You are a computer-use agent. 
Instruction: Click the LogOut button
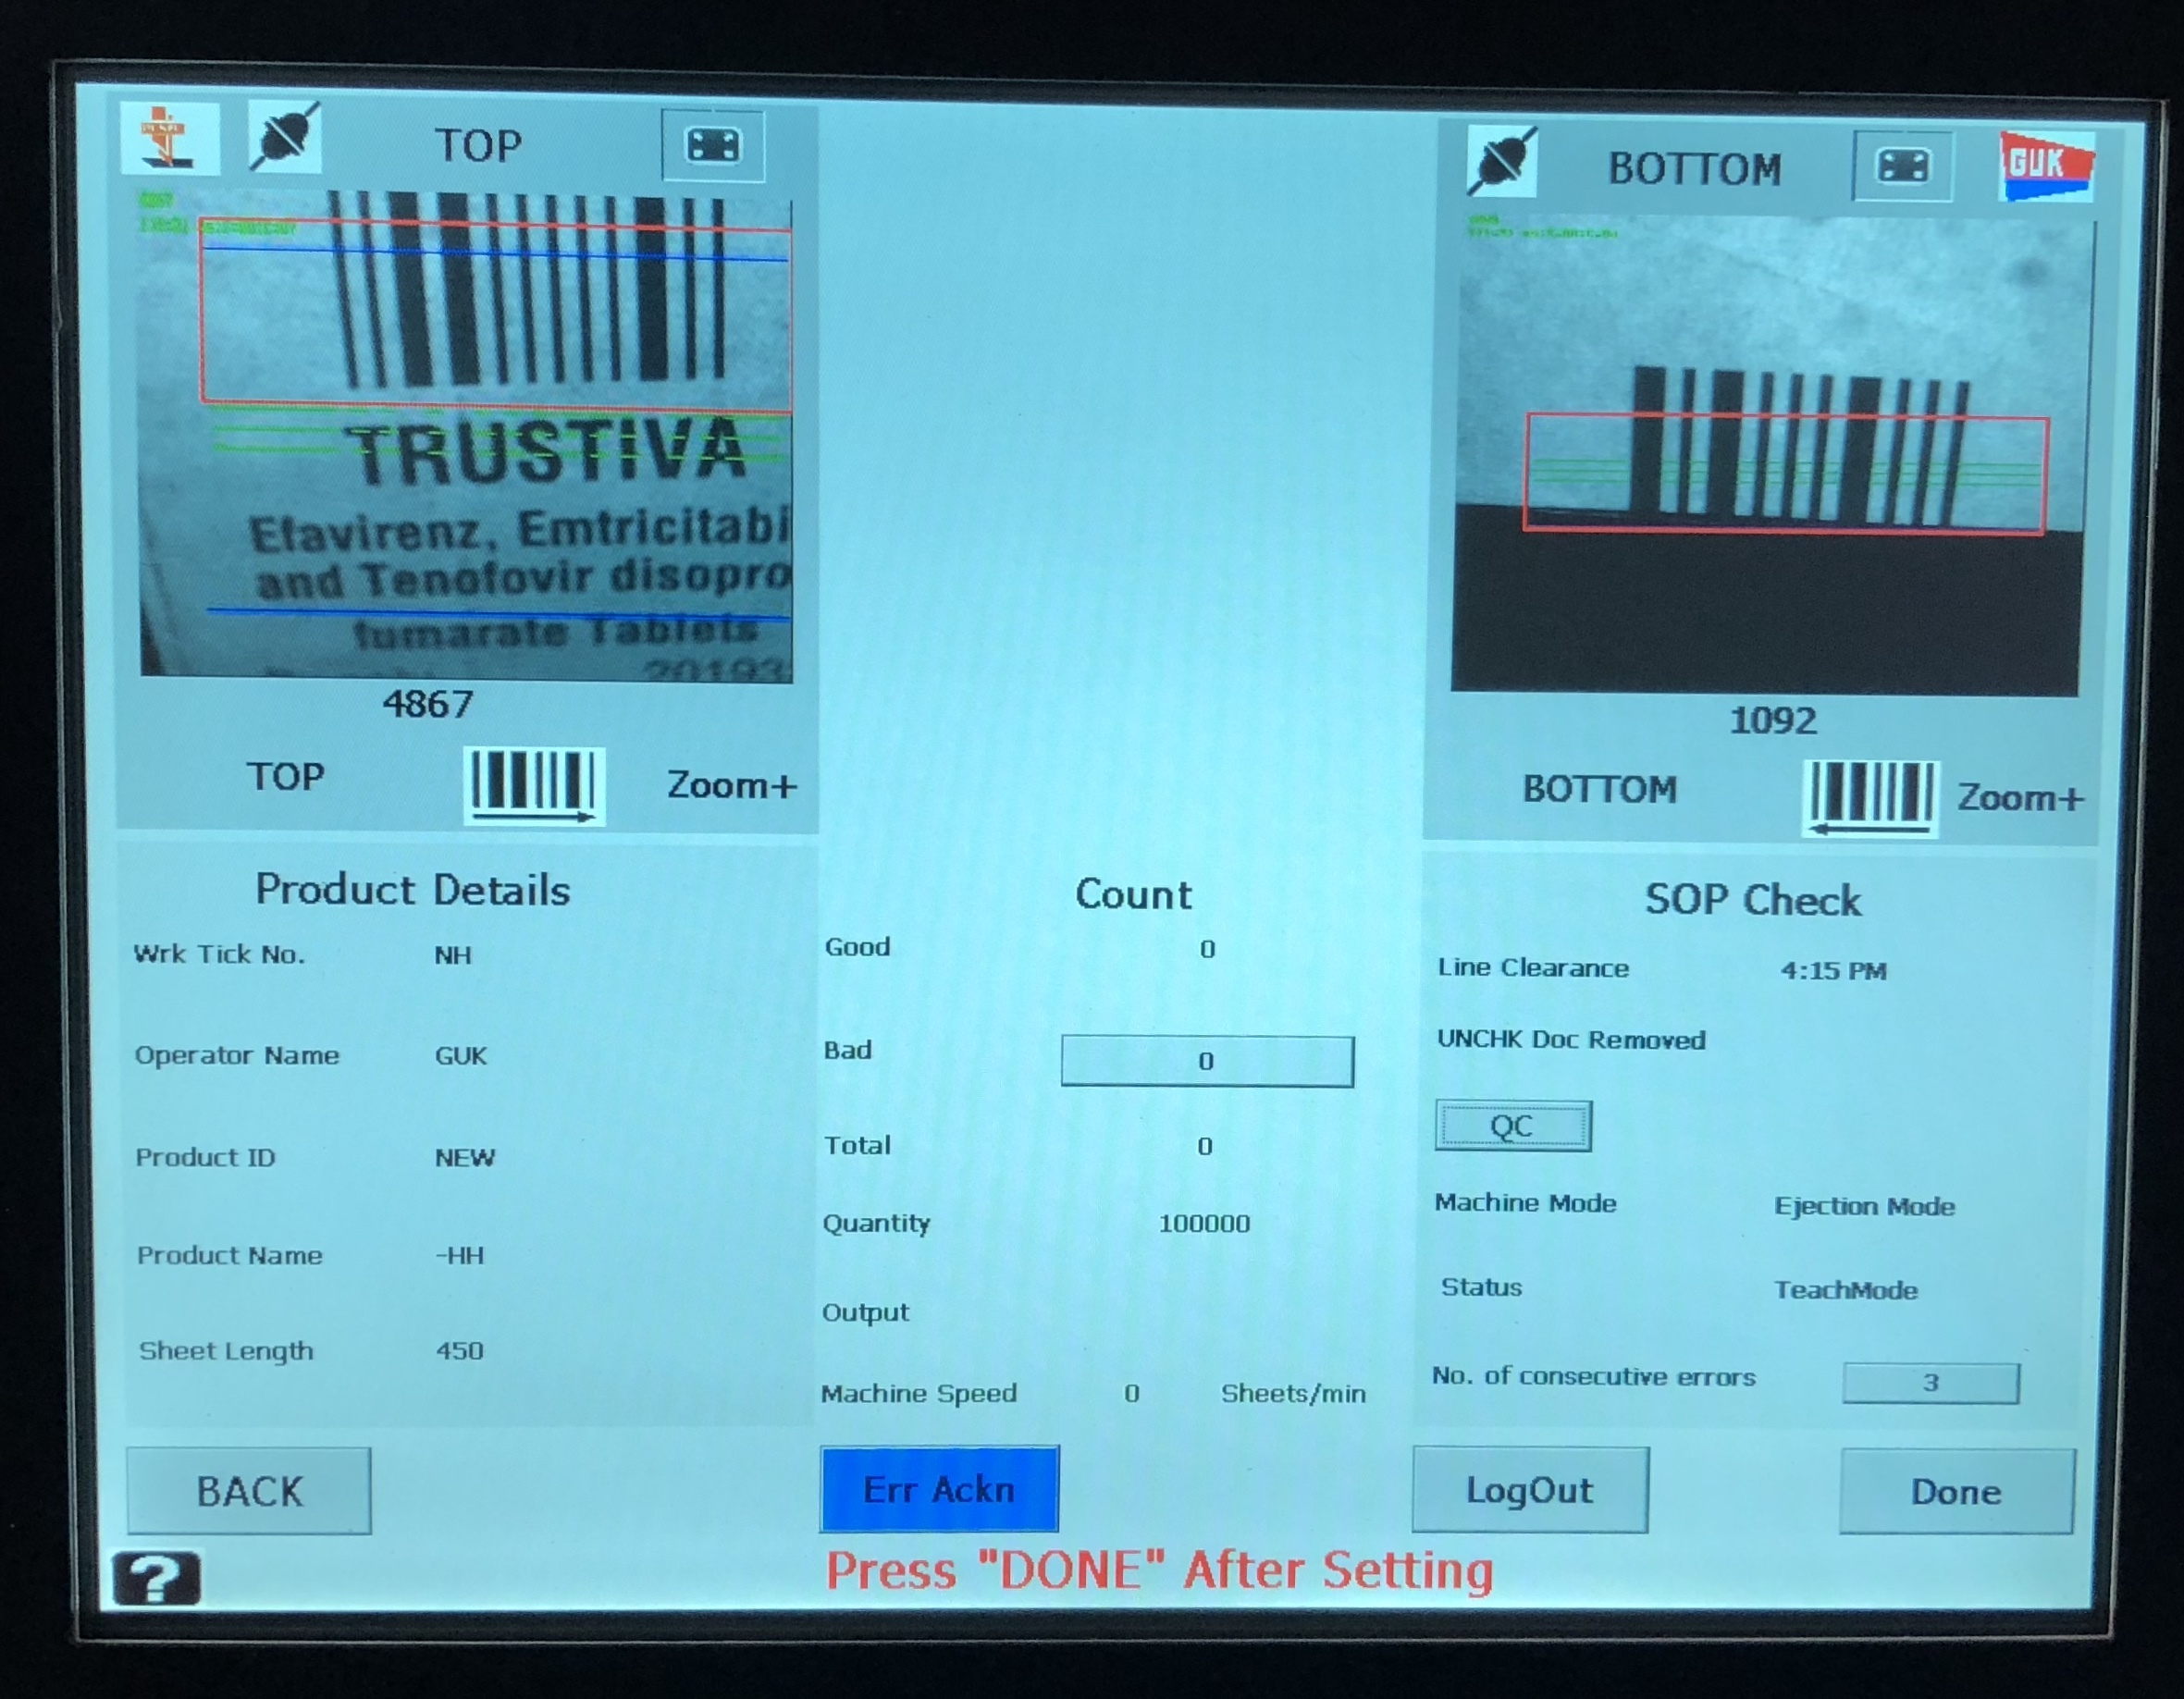pos(1530,1490)
